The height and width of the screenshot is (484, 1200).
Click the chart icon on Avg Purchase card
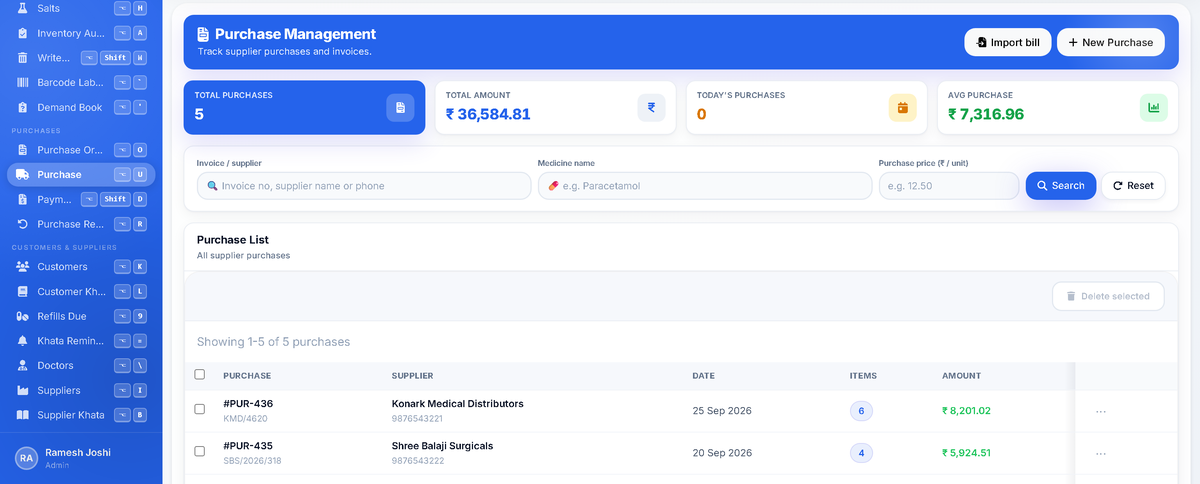tap(1153, 107)
